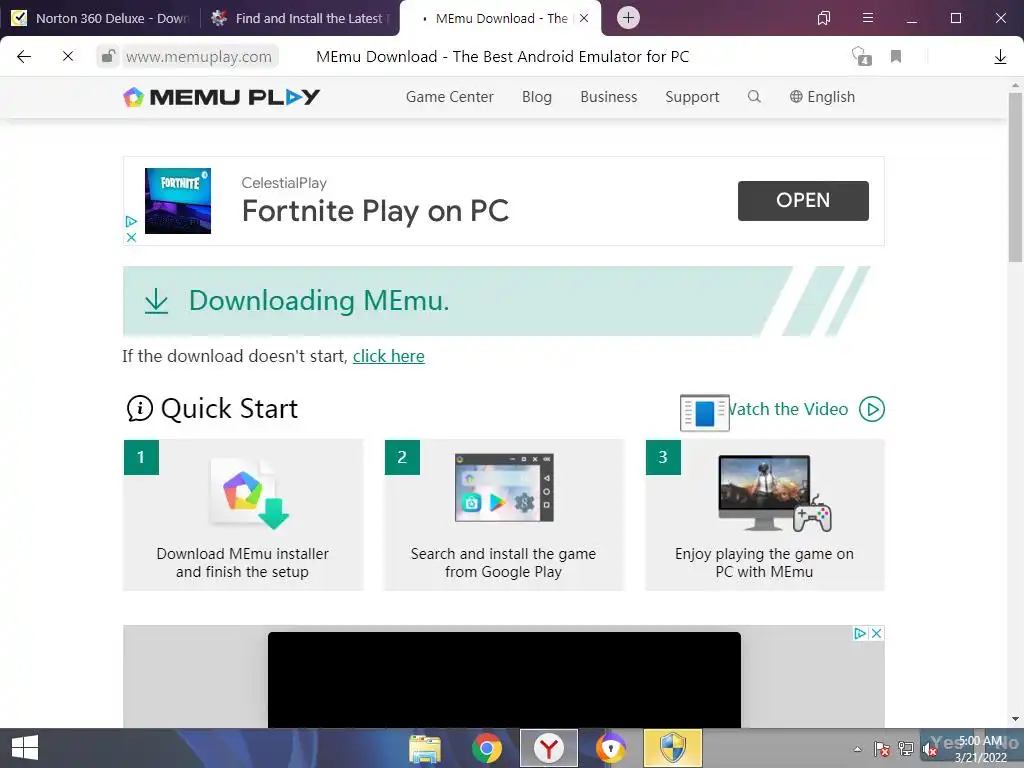Click the scrollbar up arrow
Image resolution: width=1024 pixels, height=768 pixels.
pyautogui.click(x=1016, y=85)
